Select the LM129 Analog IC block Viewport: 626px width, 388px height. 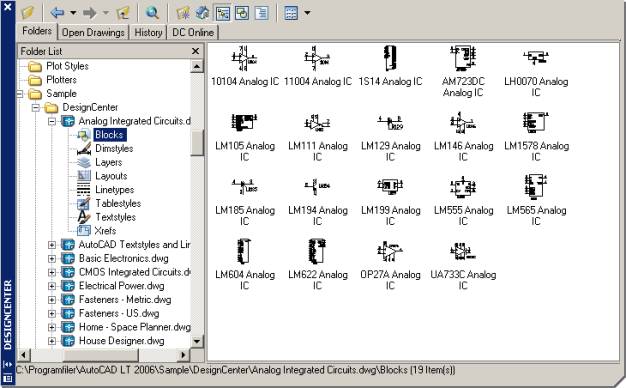tap(390, 137)
